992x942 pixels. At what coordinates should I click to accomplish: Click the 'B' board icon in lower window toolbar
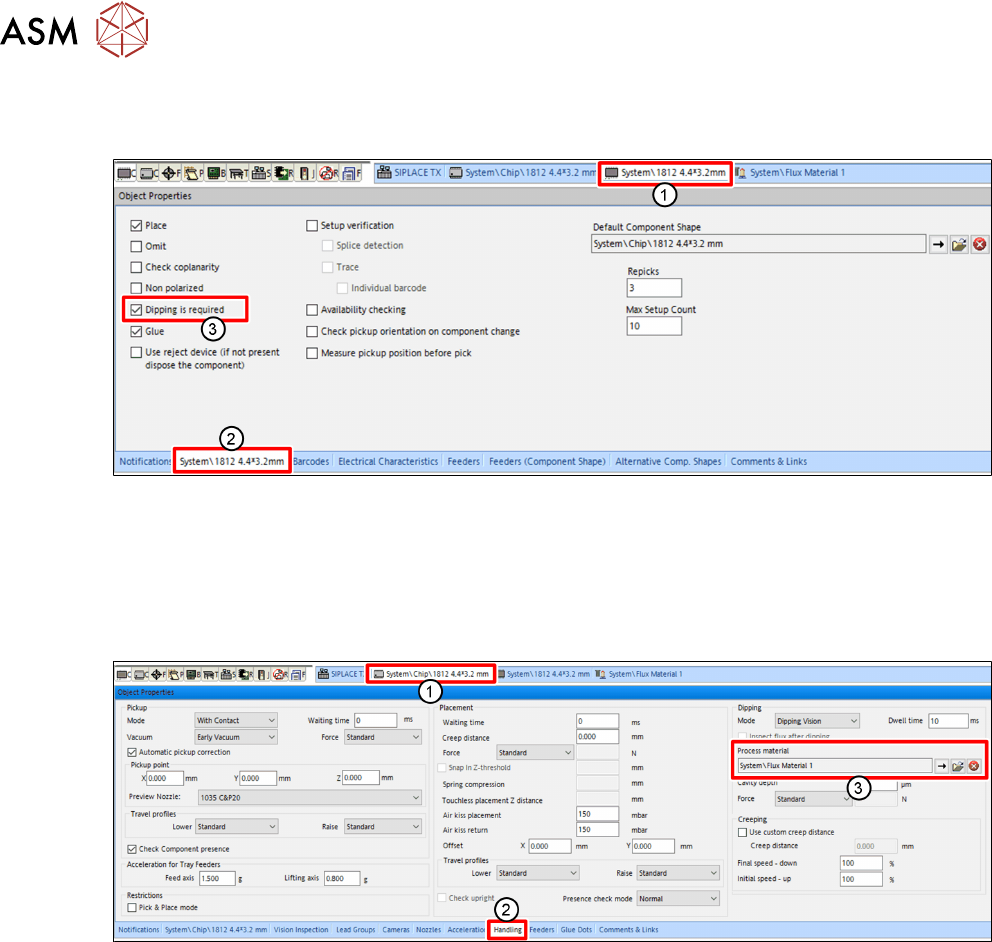193,674
